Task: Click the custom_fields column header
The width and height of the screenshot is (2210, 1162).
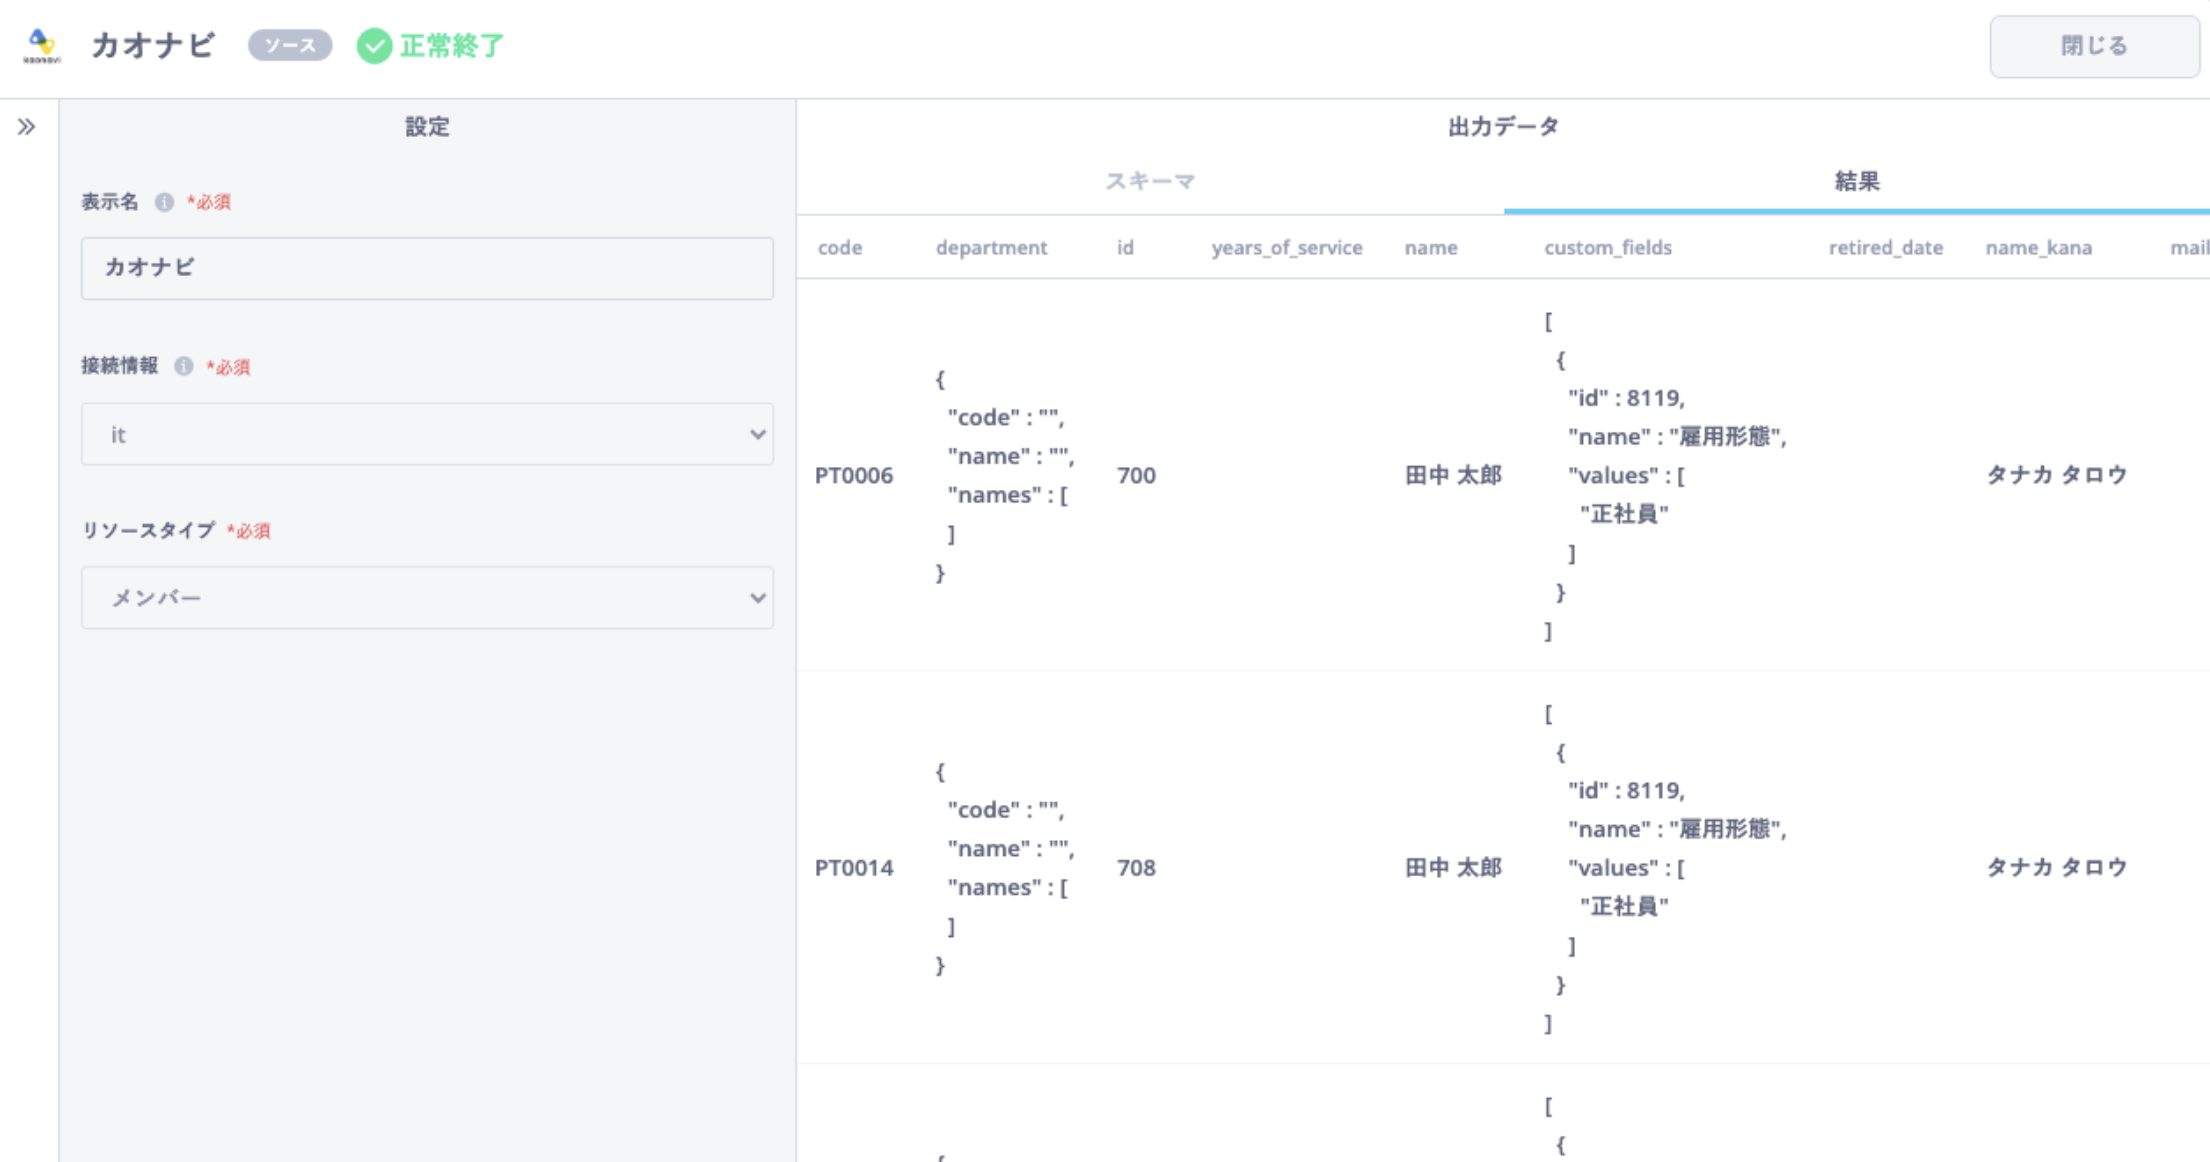Action: [x=1607, y=248]
